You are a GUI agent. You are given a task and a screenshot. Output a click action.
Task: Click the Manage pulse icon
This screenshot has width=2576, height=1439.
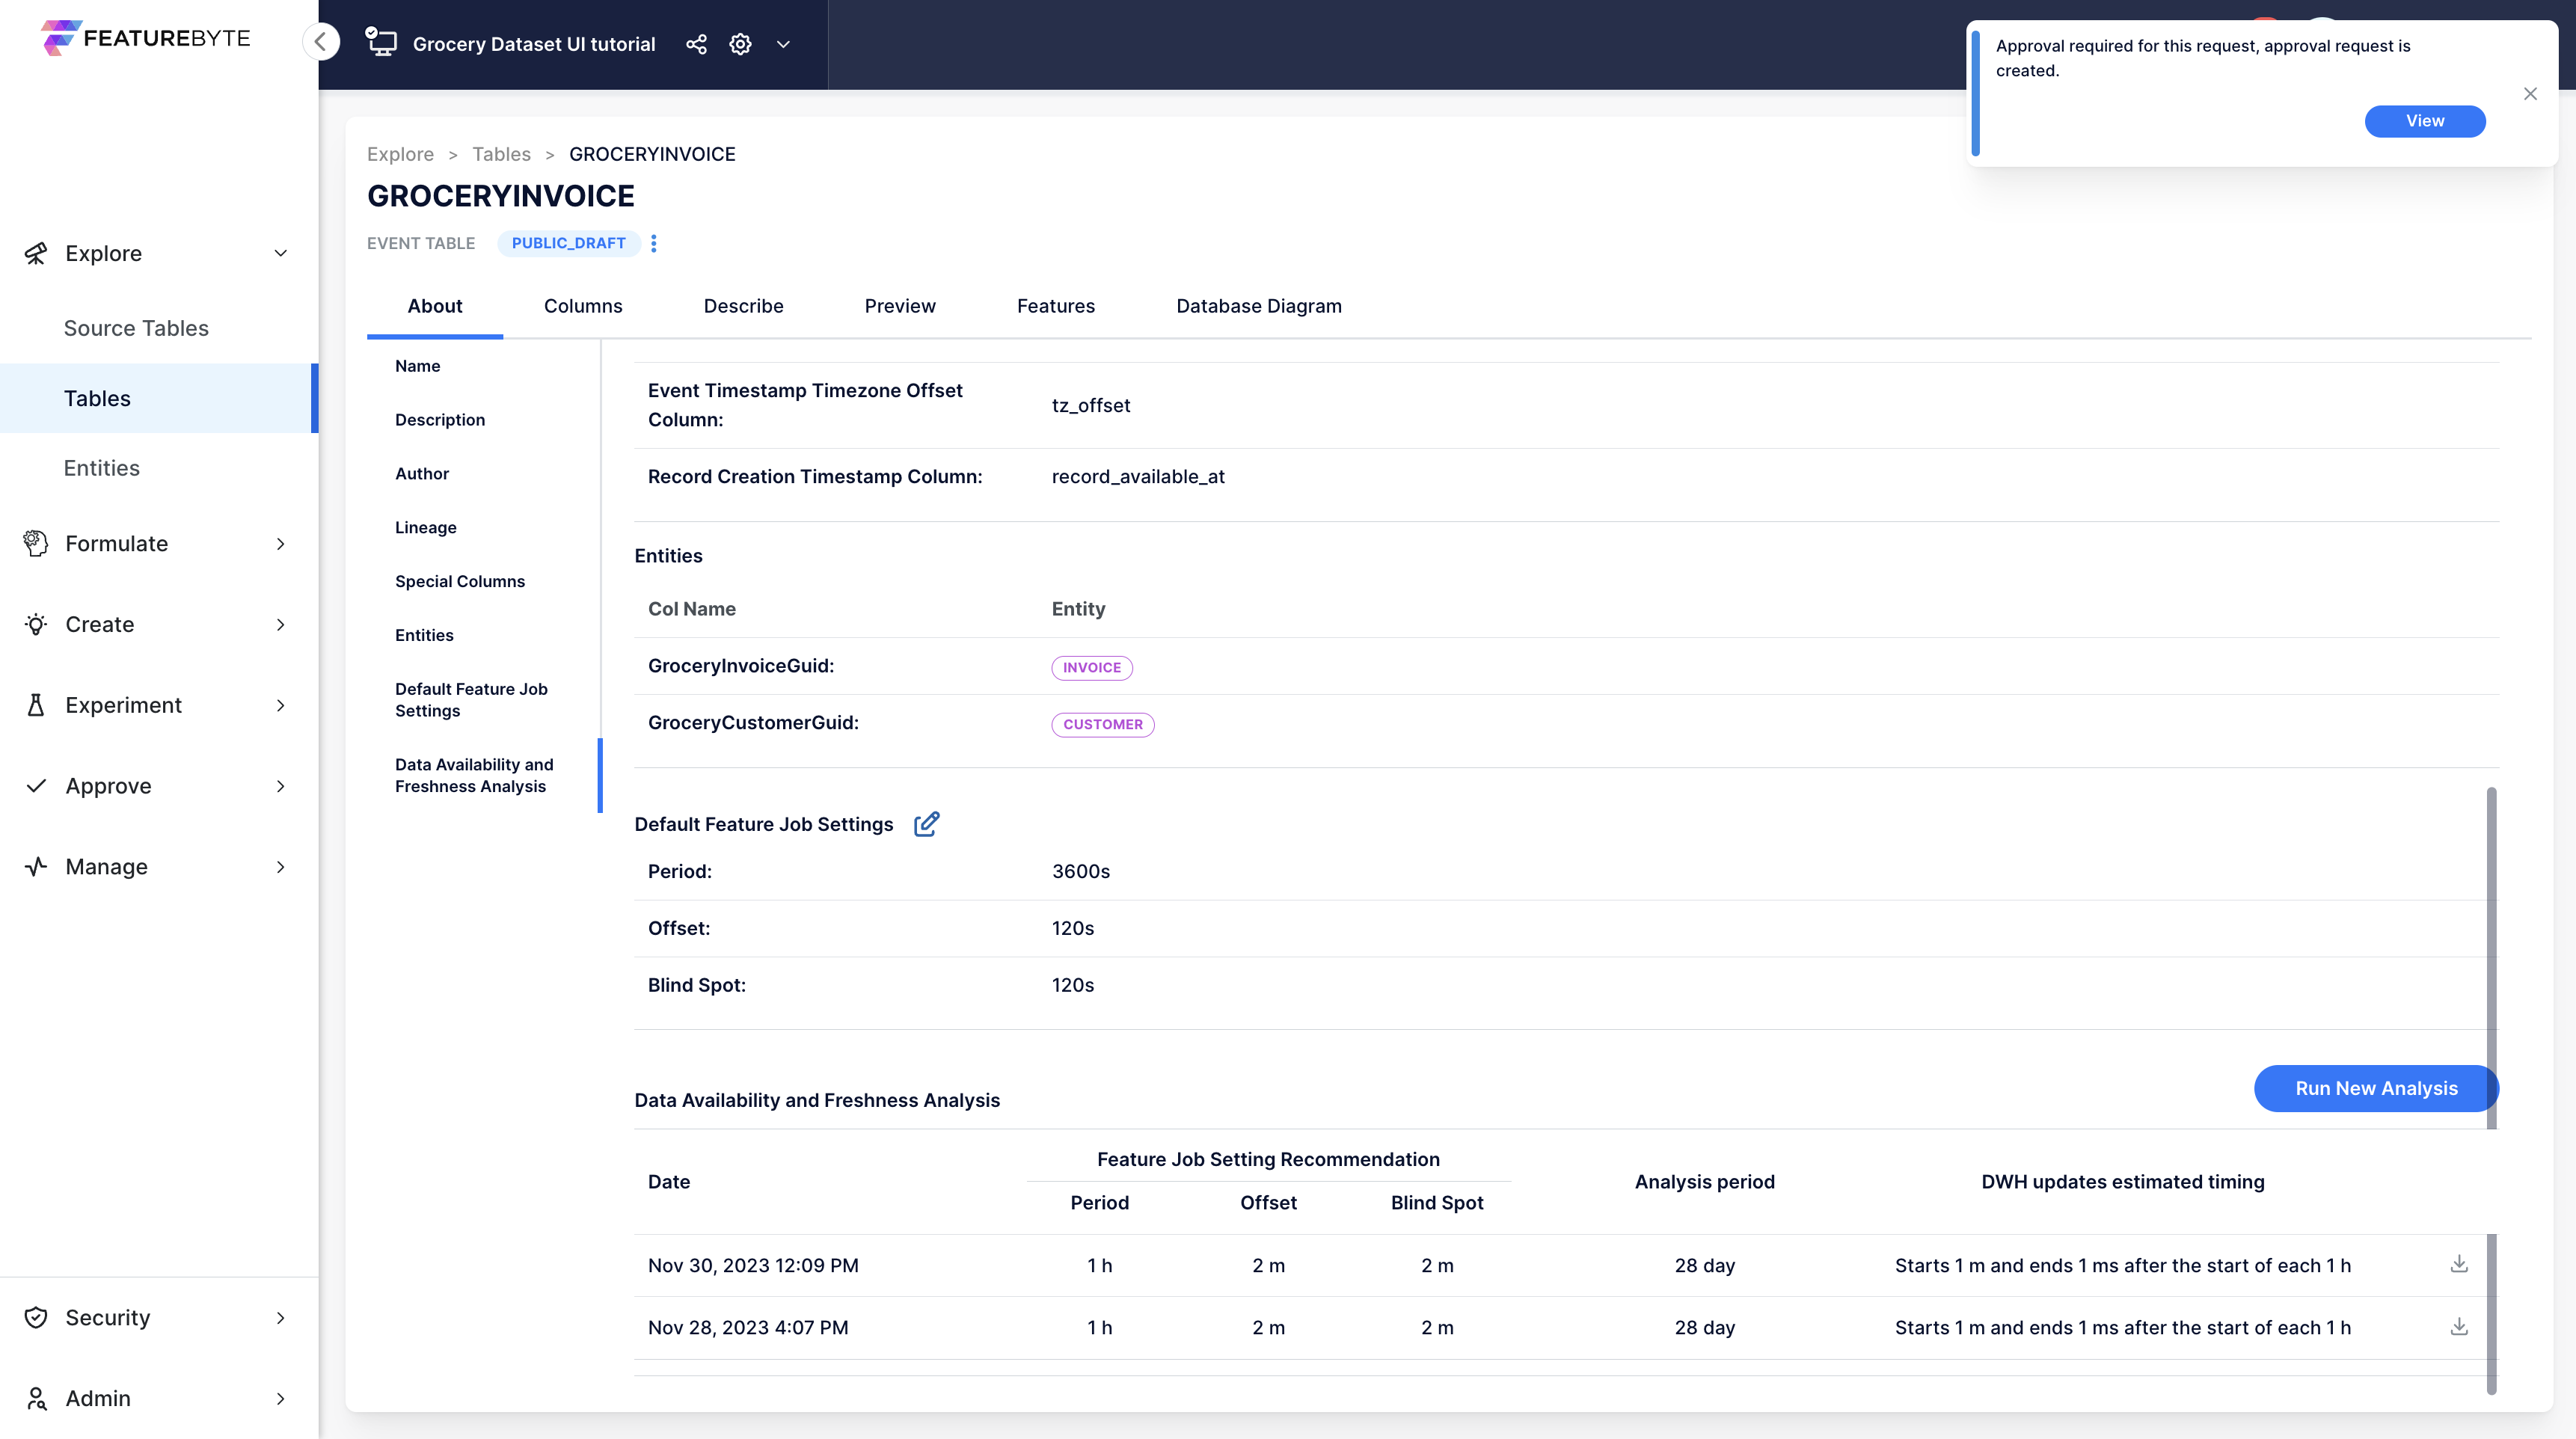pos(36,867)
